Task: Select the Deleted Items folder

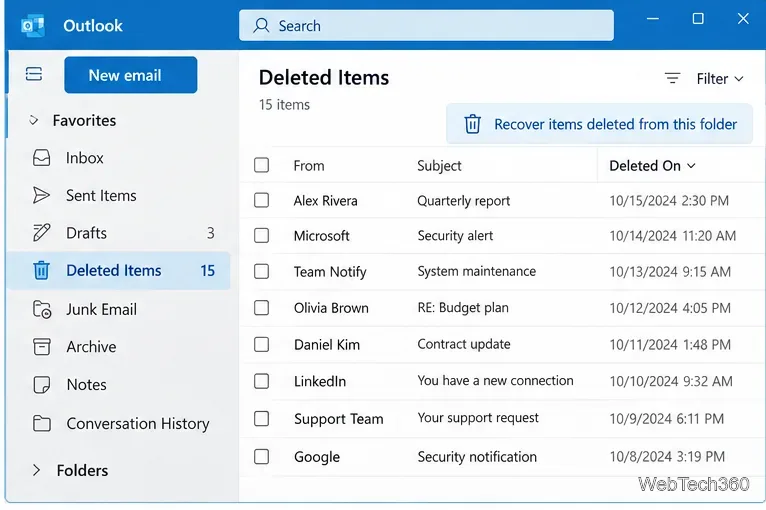Action: pyautogui.click(x=118, y=271)
